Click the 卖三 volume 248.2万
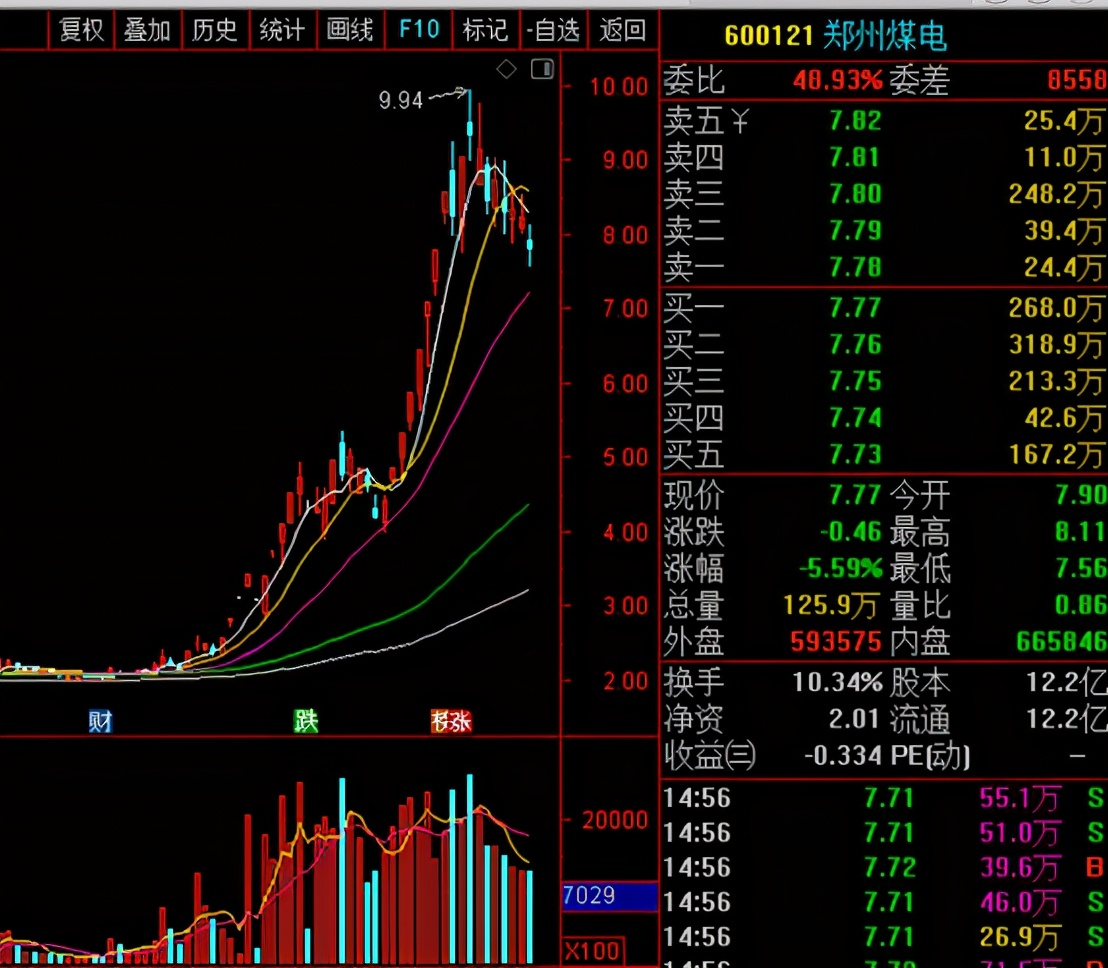Image resolution: width=1108 pixels, height=968 pixels. [1056, 194]
